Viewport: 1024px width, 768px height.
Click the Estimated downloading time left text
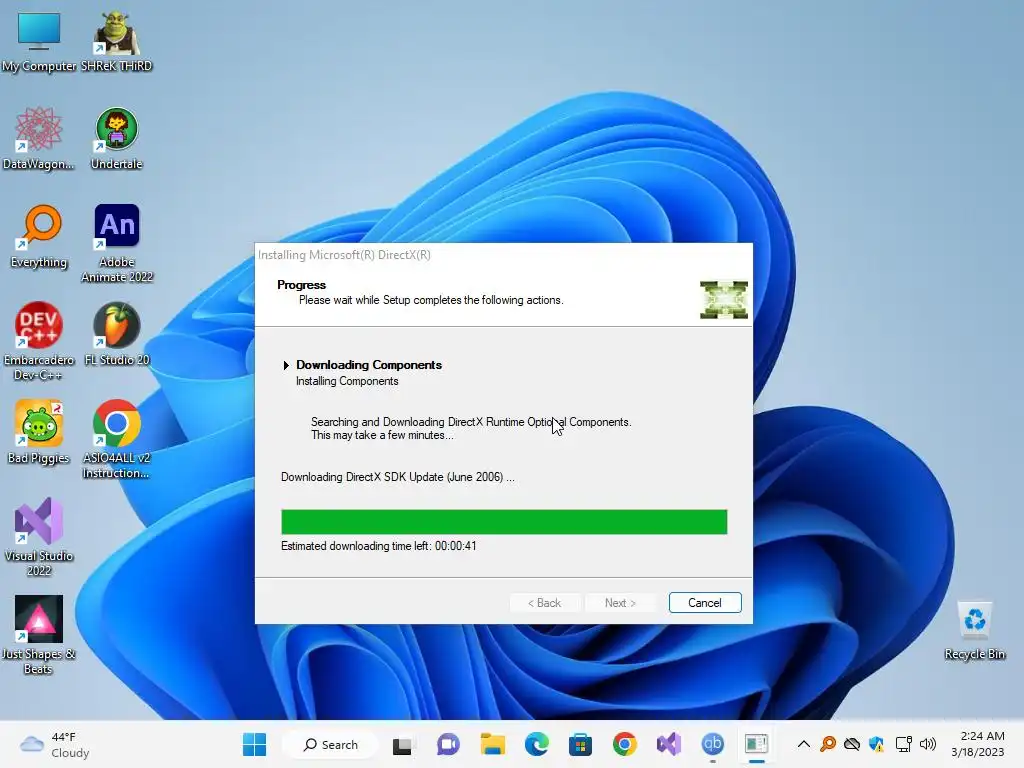pyautogui.click(x=378, y=546)
